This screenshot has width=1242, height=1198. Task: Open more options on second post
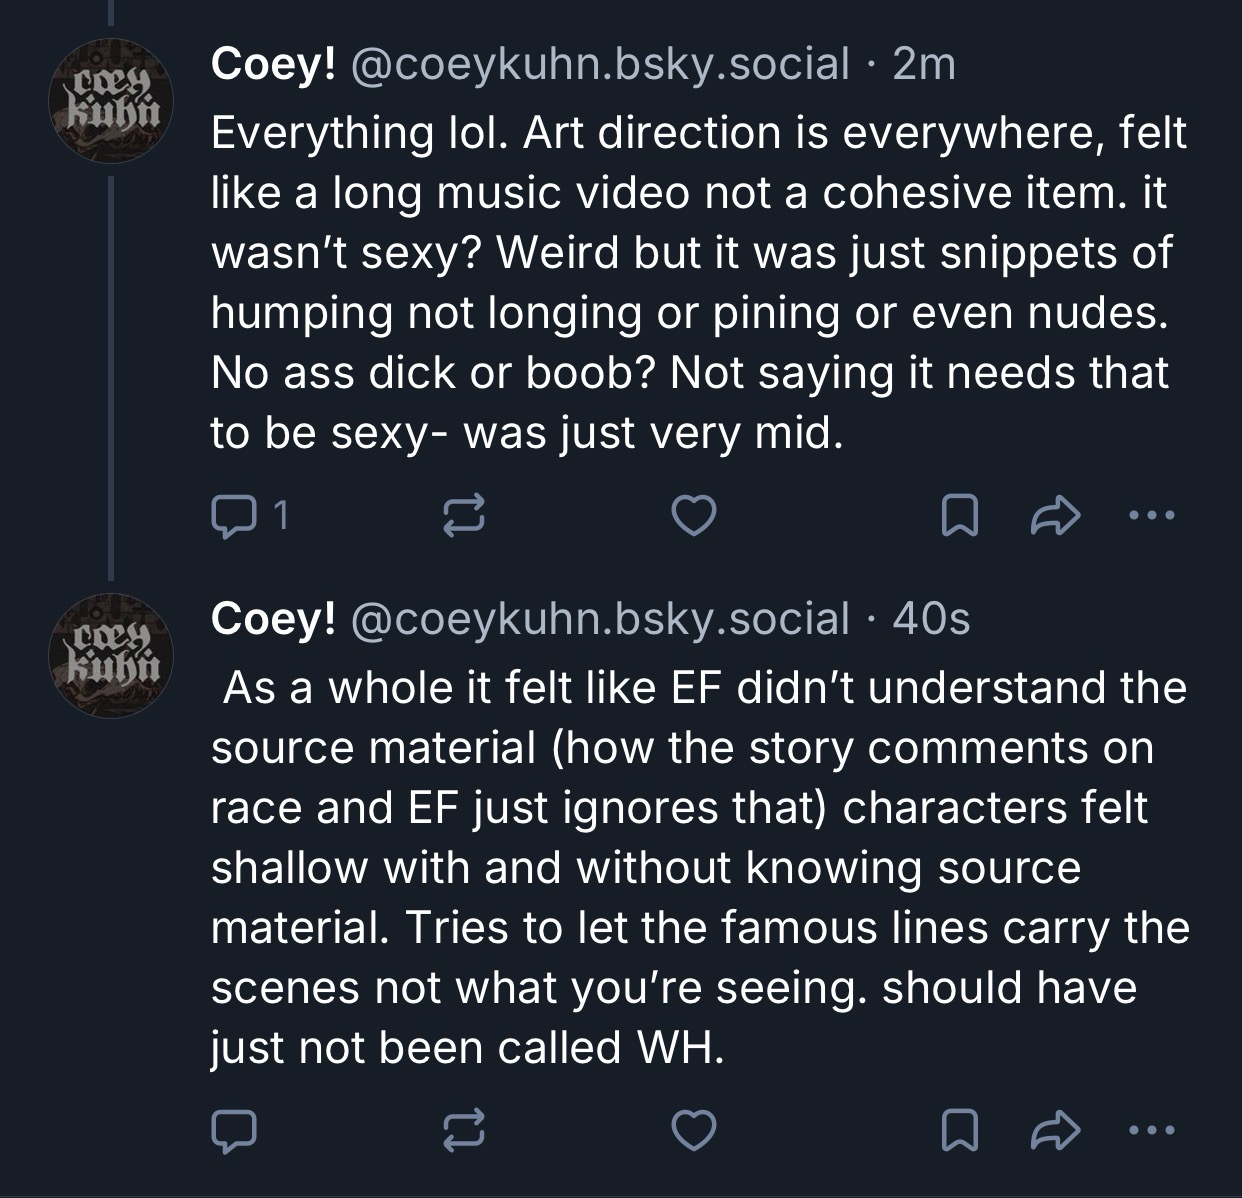[x=1145, y=1130]
